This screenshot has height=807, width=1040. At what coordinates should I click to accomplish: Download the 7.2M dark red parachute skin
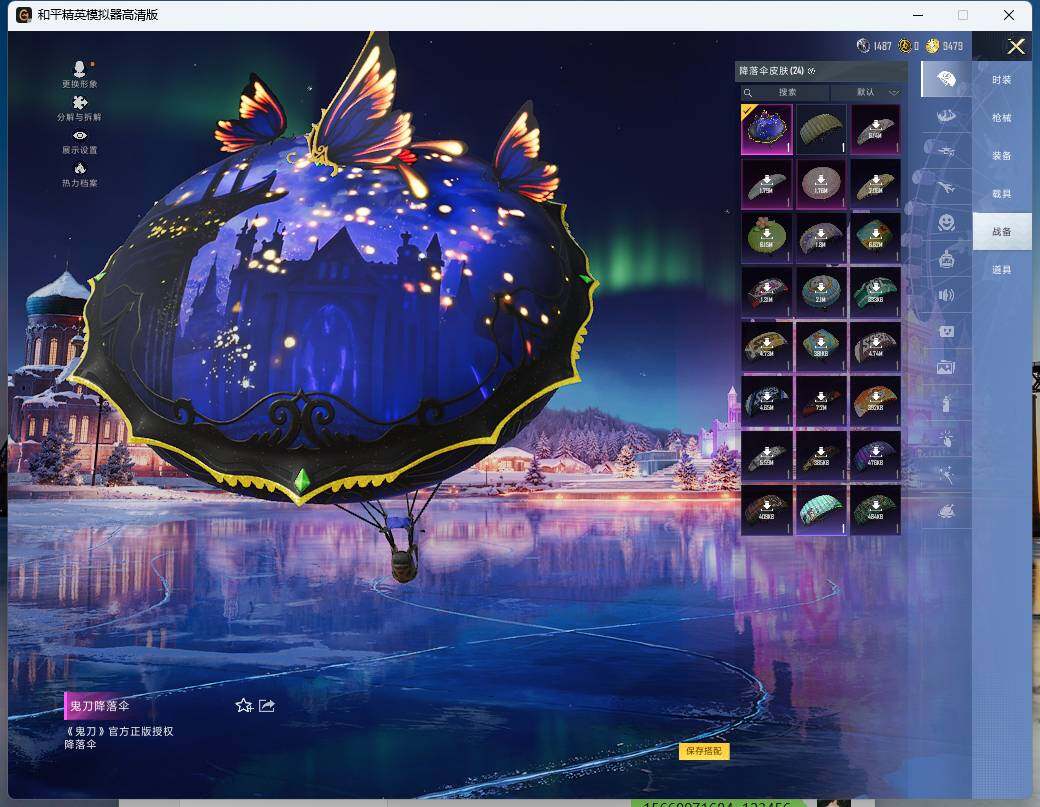click(821, 401)
